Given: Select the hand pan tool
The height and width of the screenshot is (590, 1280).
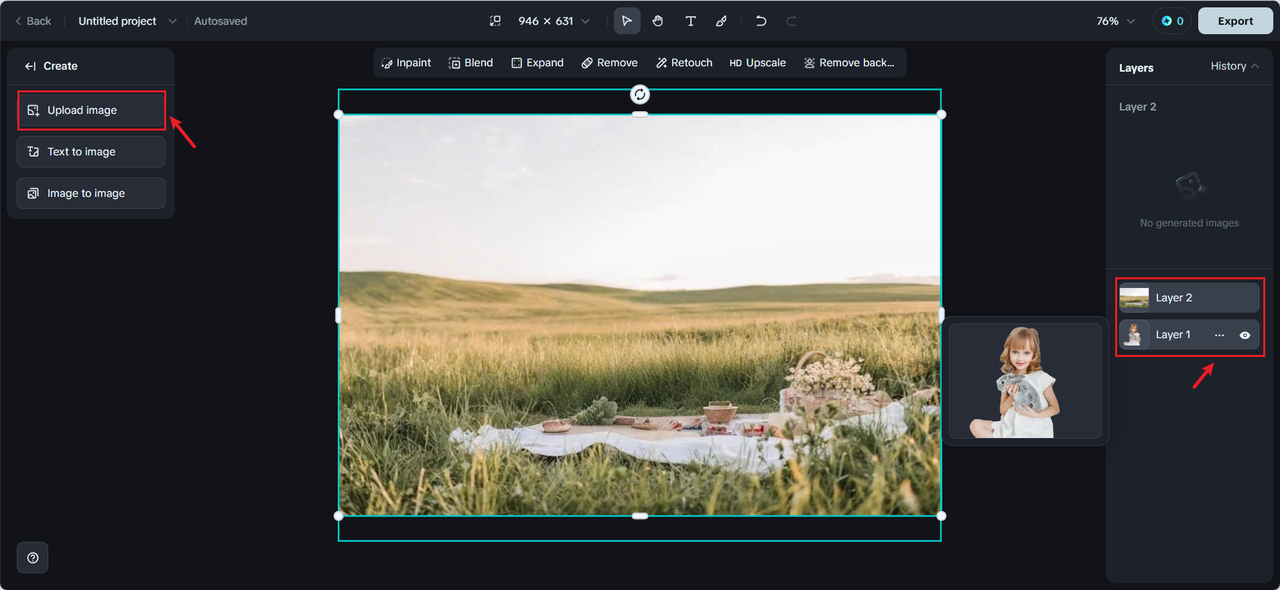Looking at the screenshot, I should click(x=658, y=21).
